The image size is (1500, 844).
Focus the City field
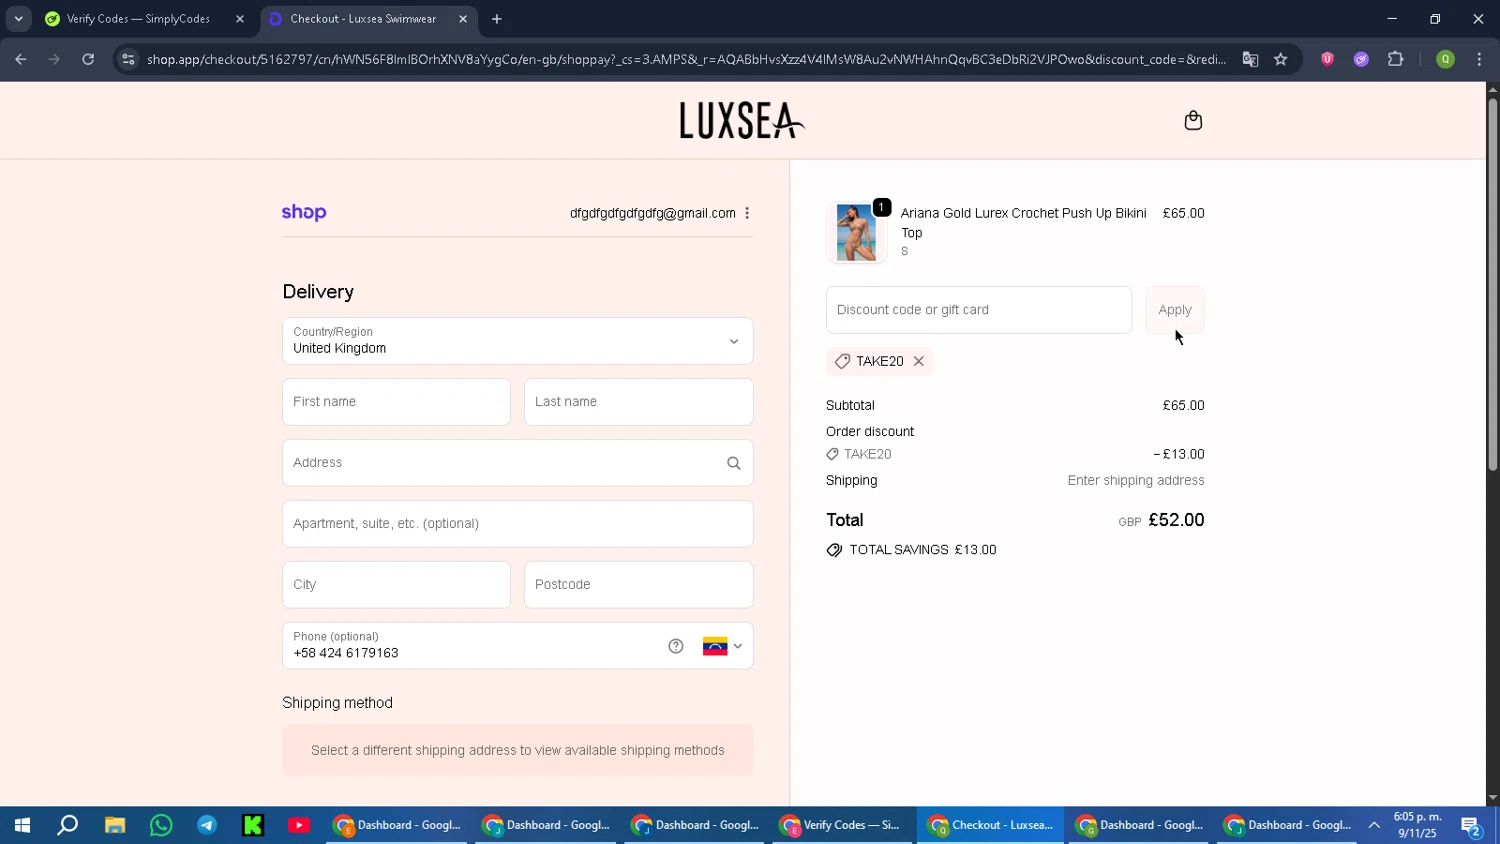click(x=396, y=585)
